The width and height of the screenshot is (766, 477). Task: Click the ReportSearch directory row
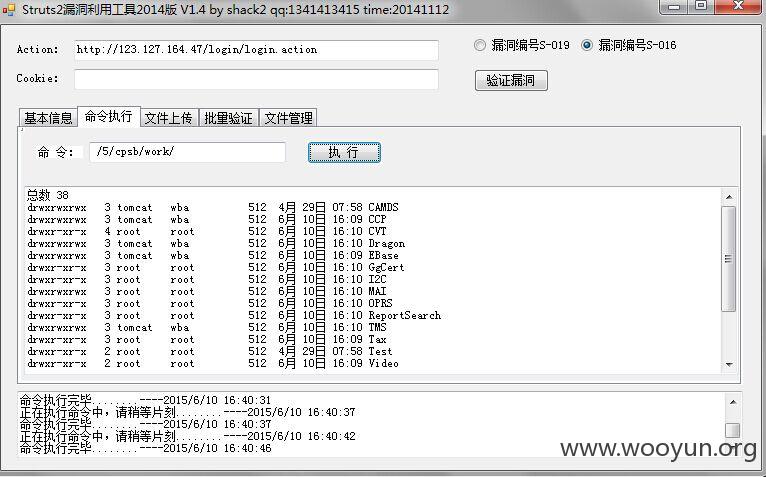(234, 315)
